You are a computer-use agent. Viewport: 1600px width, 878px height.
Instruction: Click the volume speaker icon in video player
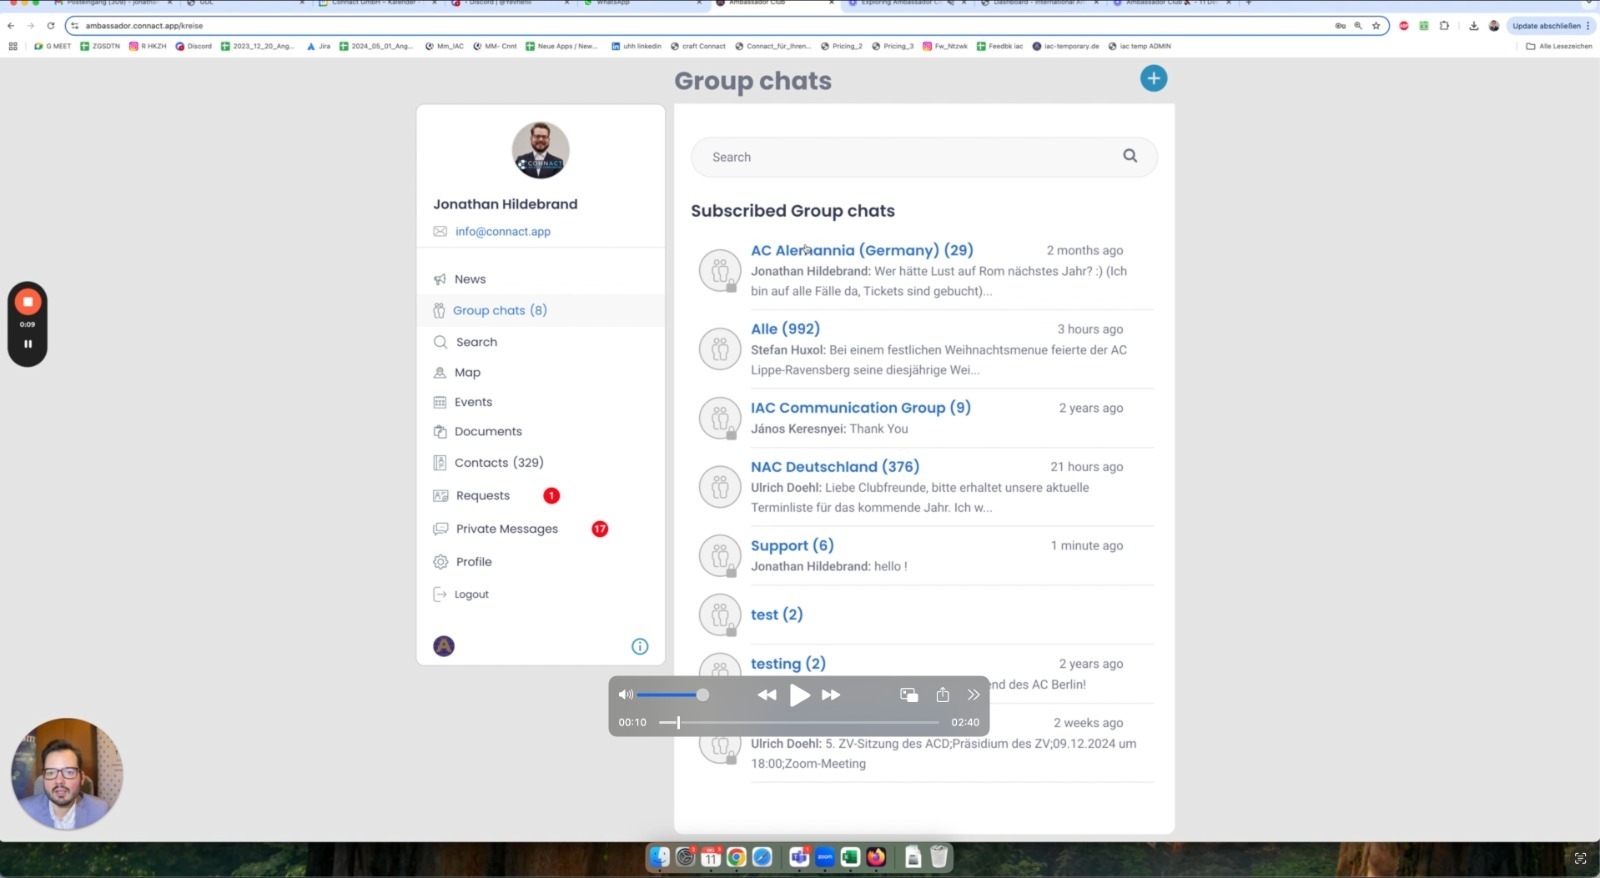[x=626, y=694]
